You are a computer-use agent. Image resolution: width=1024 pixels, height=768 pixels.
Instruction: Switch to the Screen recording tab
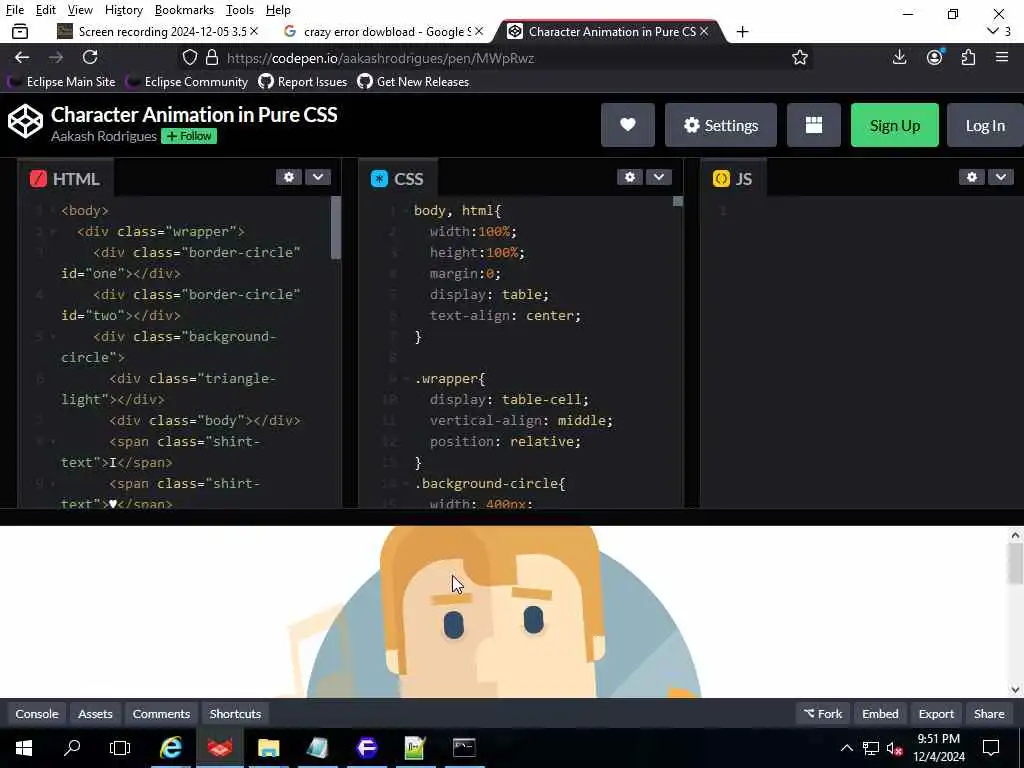pos(155,31)
